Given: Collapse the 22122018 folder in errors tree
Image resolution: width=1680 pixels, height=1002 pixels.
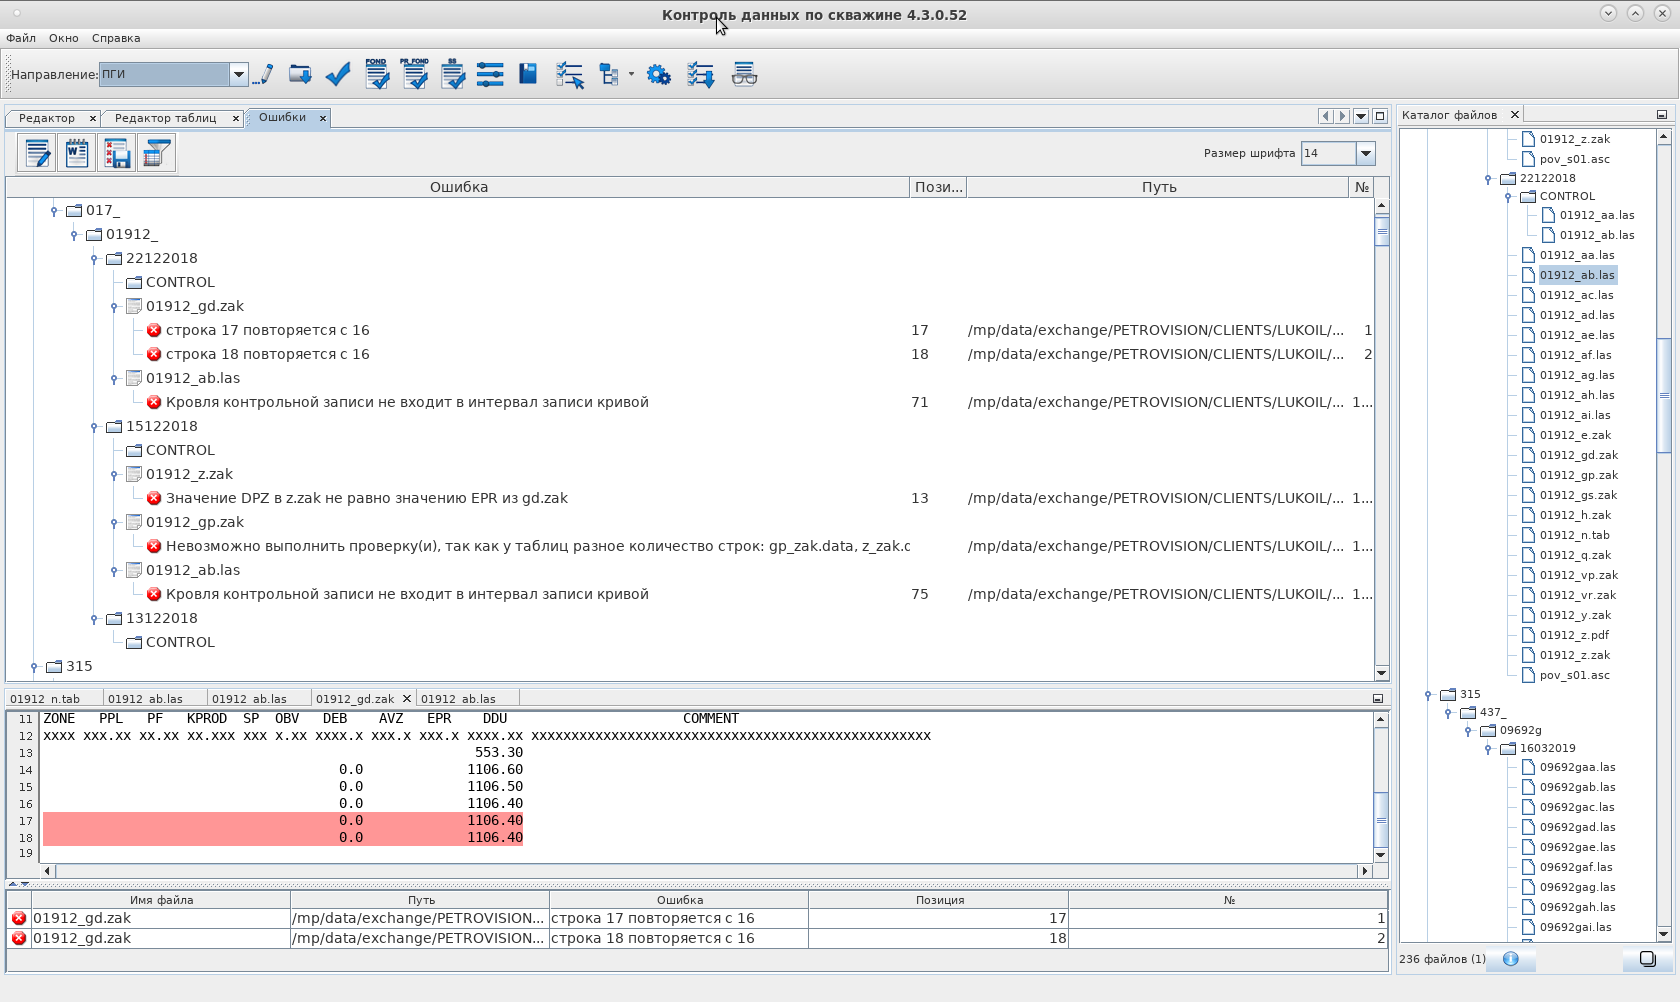Looking at the screenshot, I should tap(94, 259).
